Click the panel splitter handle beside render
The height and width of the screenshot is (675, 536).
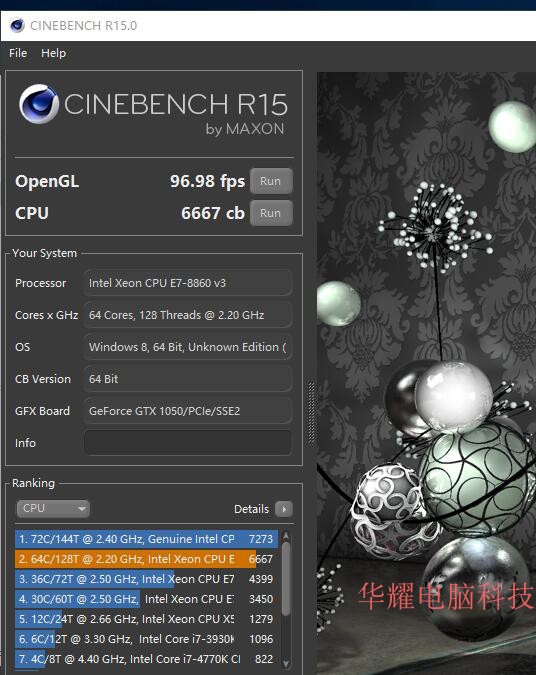click(x=311, y=412)
